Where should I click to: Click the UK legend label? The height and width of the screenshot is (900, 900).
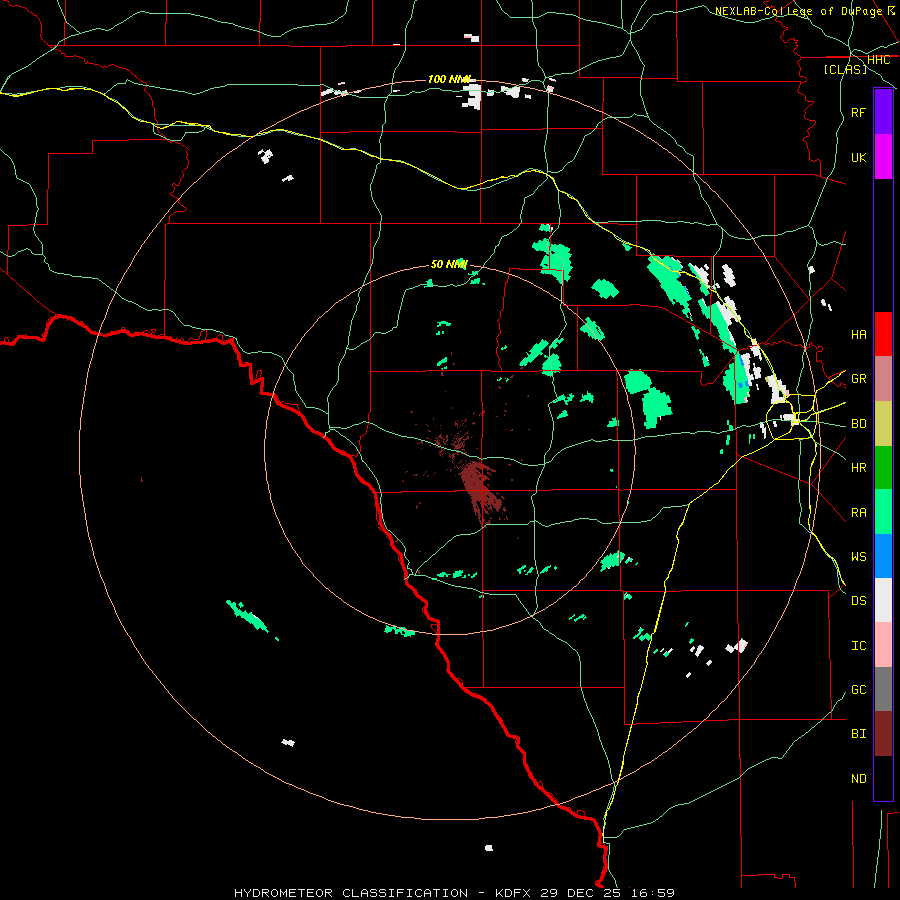click(858, 157)
